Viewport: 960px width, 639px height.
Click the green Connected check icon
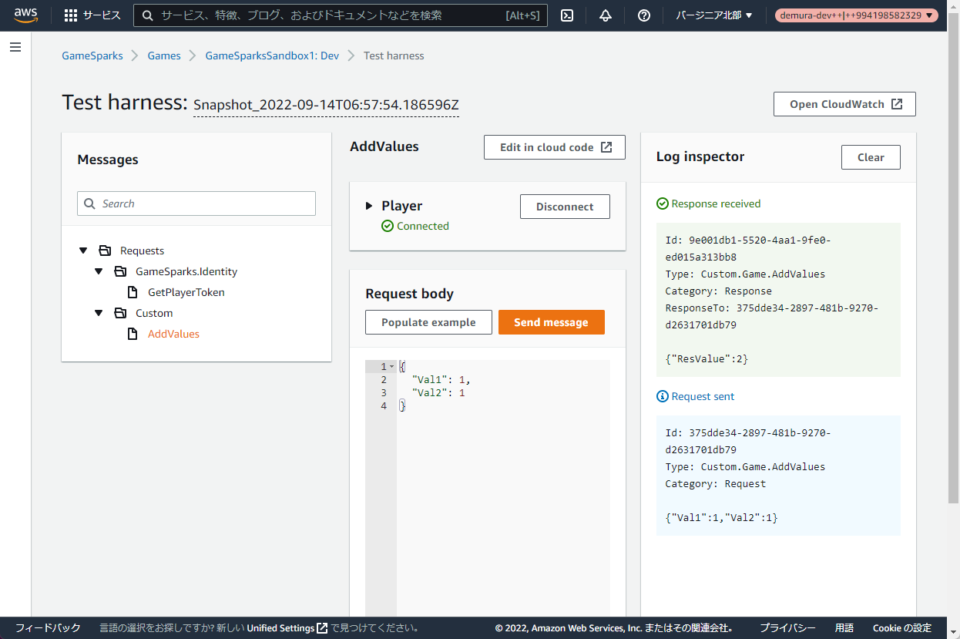click(x=387, y=225)
